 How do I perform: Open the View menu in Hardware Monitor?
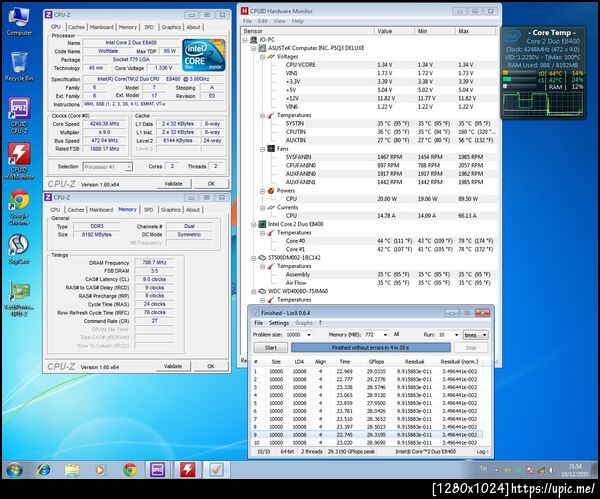pyautogui.click(x=279, y=21)
